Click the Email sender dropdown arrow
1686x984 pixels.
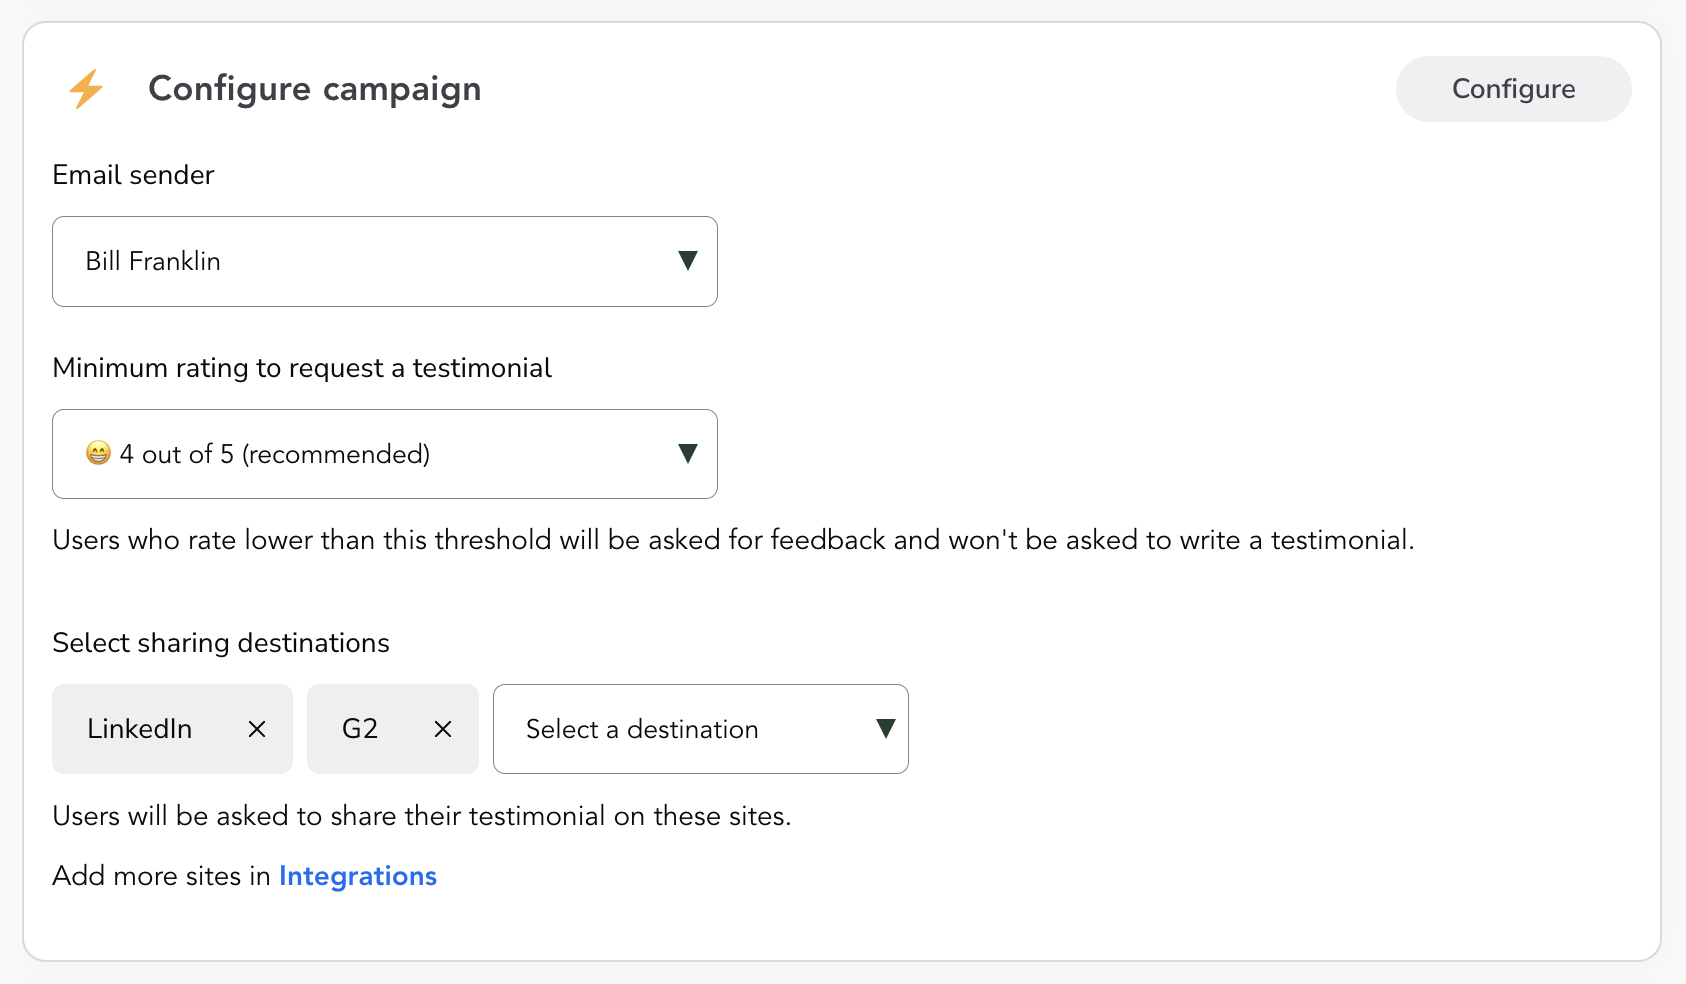tap(687, 261)
